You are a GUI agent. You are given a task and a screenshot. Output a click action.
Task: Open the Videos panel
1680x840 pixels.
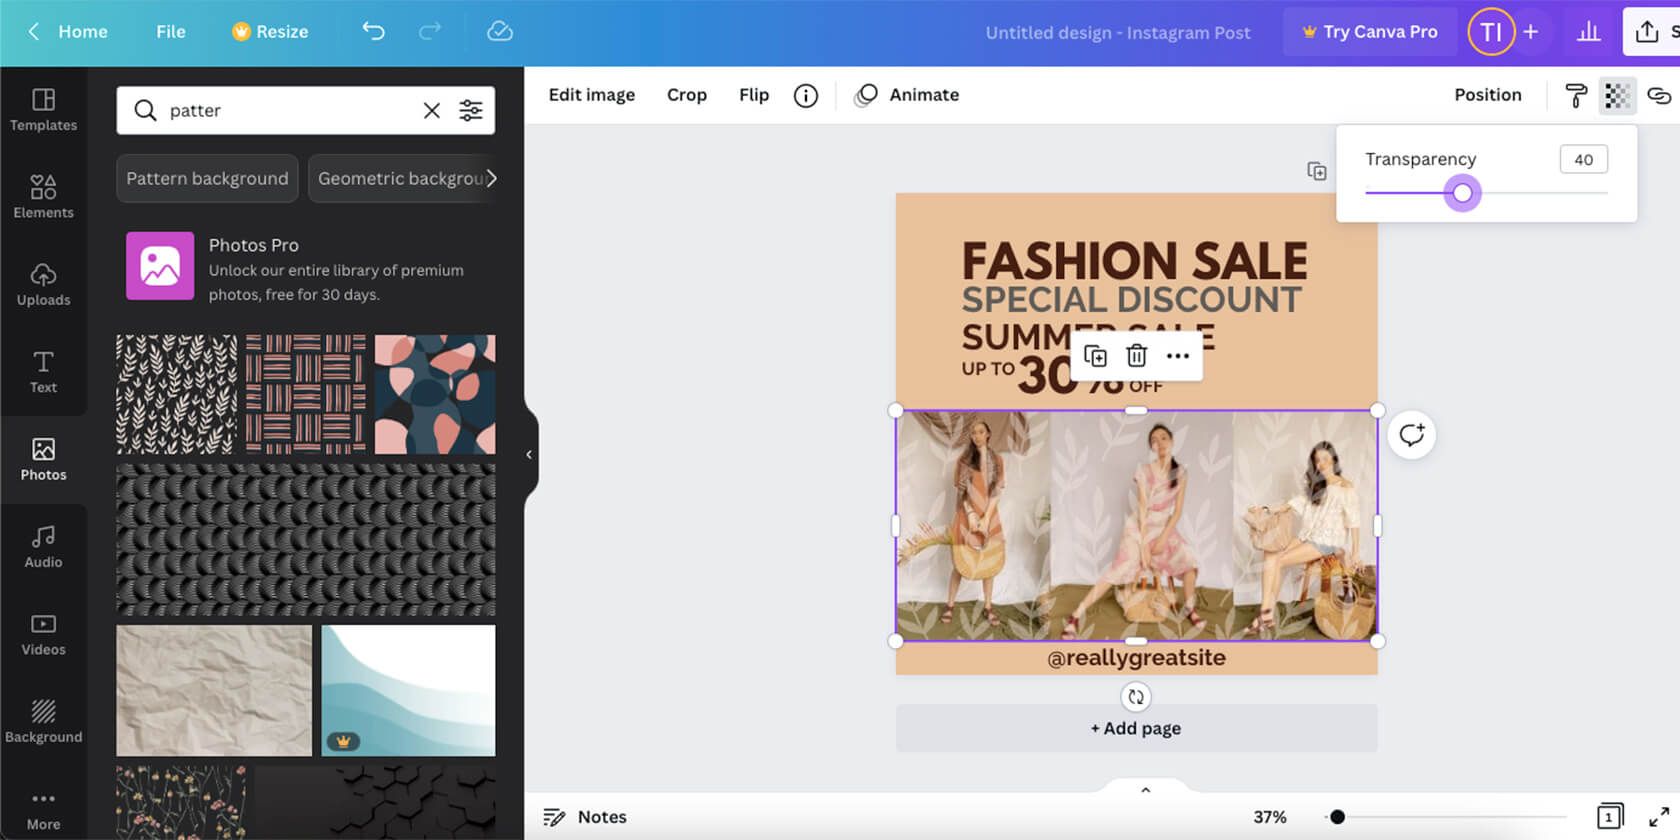point(43,634)
